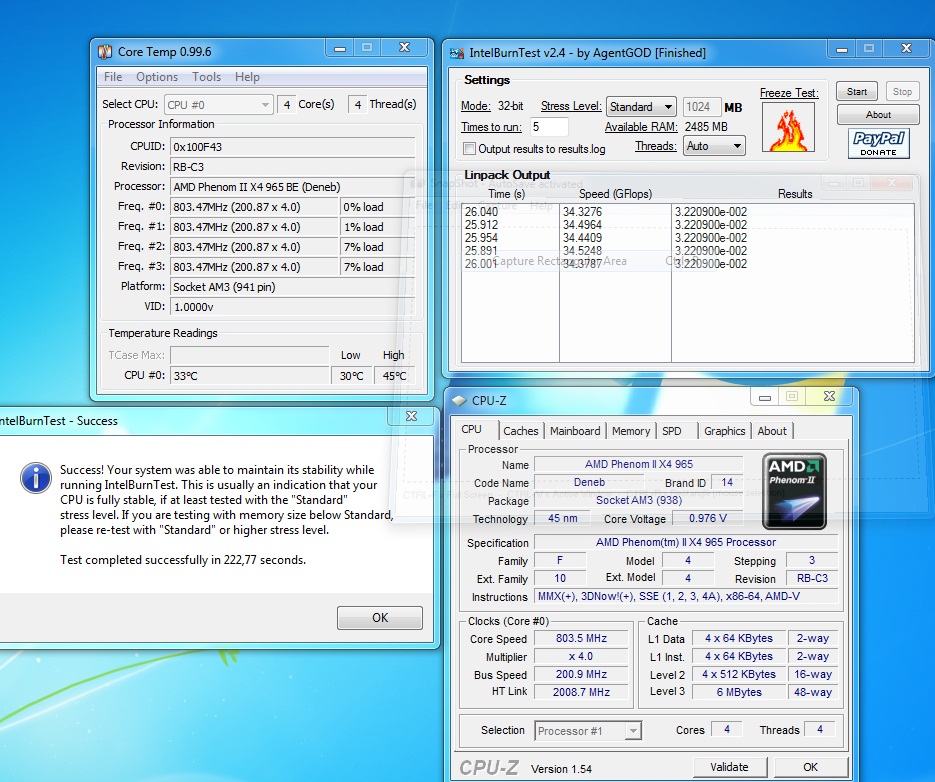The image size is (935, 782).
Task: Minimize the CPU-Z window
Action: pos(765,397)
